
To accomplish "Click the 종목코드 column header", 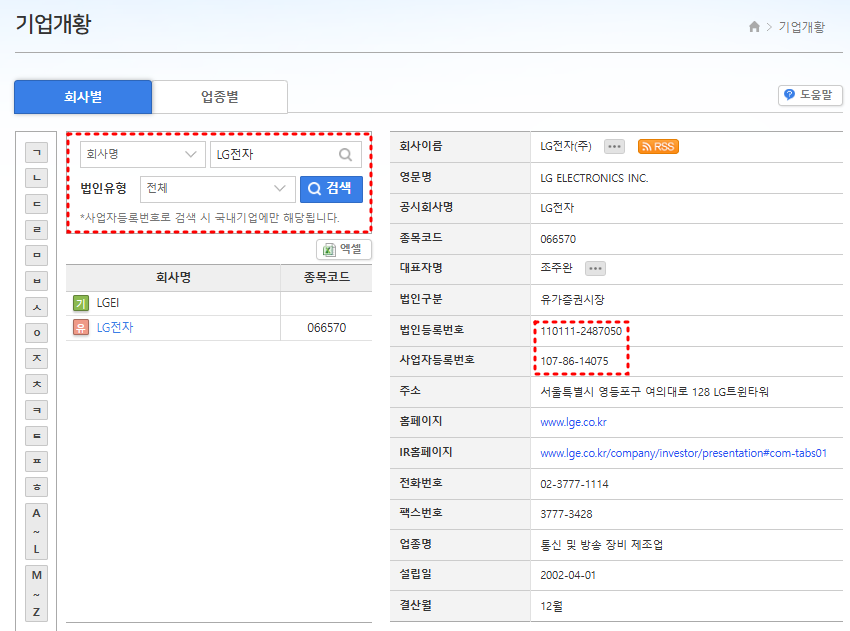I will point(326,278).
